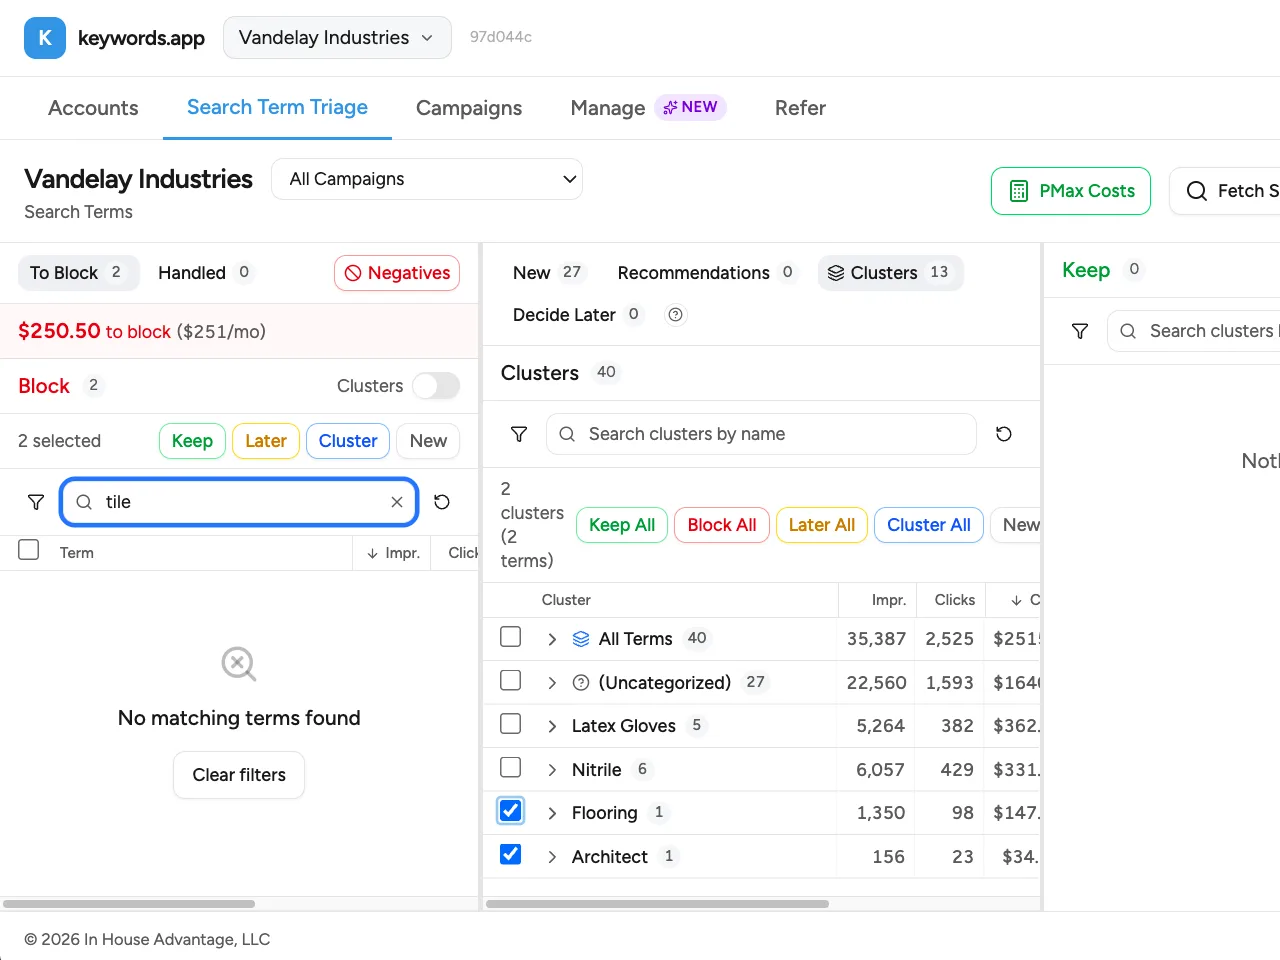Open the filter icon in Keep panel
Screen dimensions: 1280x960
[x=1080, y=331]
